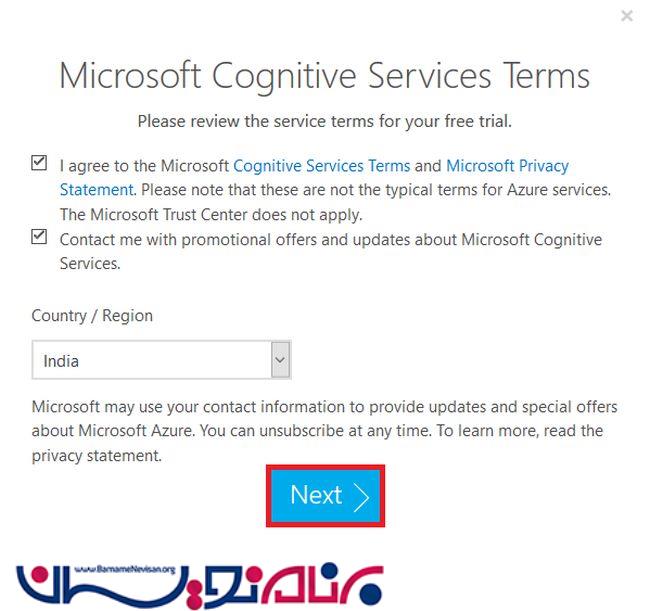Click the 'Please review the service terms' subtitle
Screen dimensions: 650x611
[x=325, y=121]
